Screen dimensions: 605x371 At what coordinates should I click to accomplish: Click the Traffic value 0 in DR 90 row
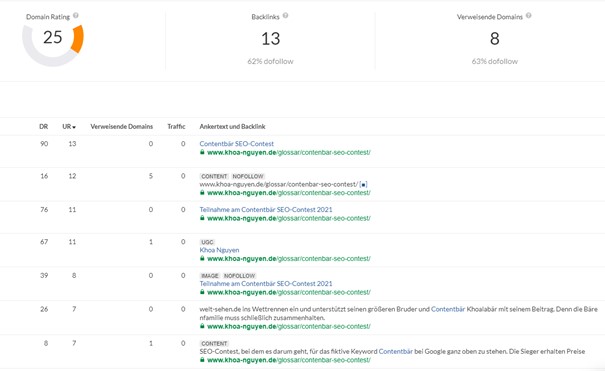pos(183,144)
